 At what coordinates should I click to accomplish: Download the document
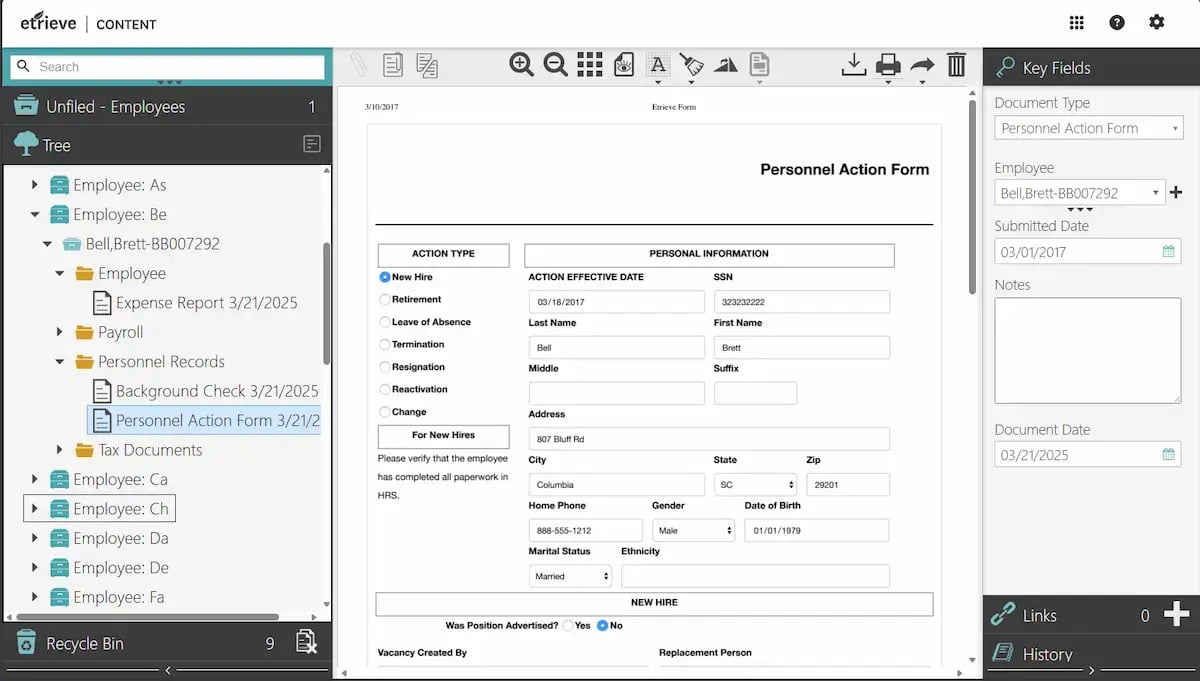(853, 65)
